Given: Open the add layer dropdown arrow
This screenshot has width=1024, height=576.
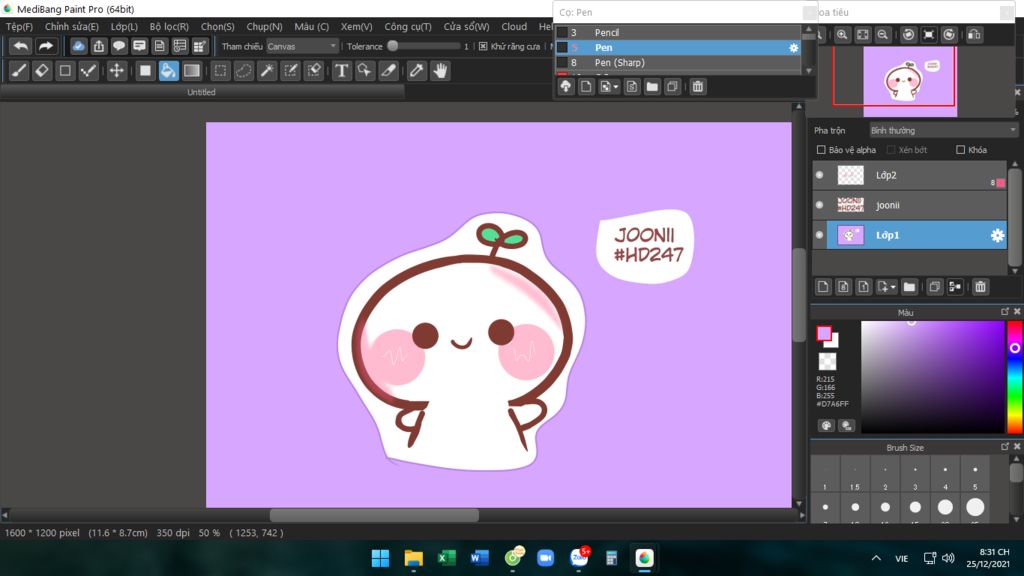Looking at the screenshot, I should tap(893, 287).
